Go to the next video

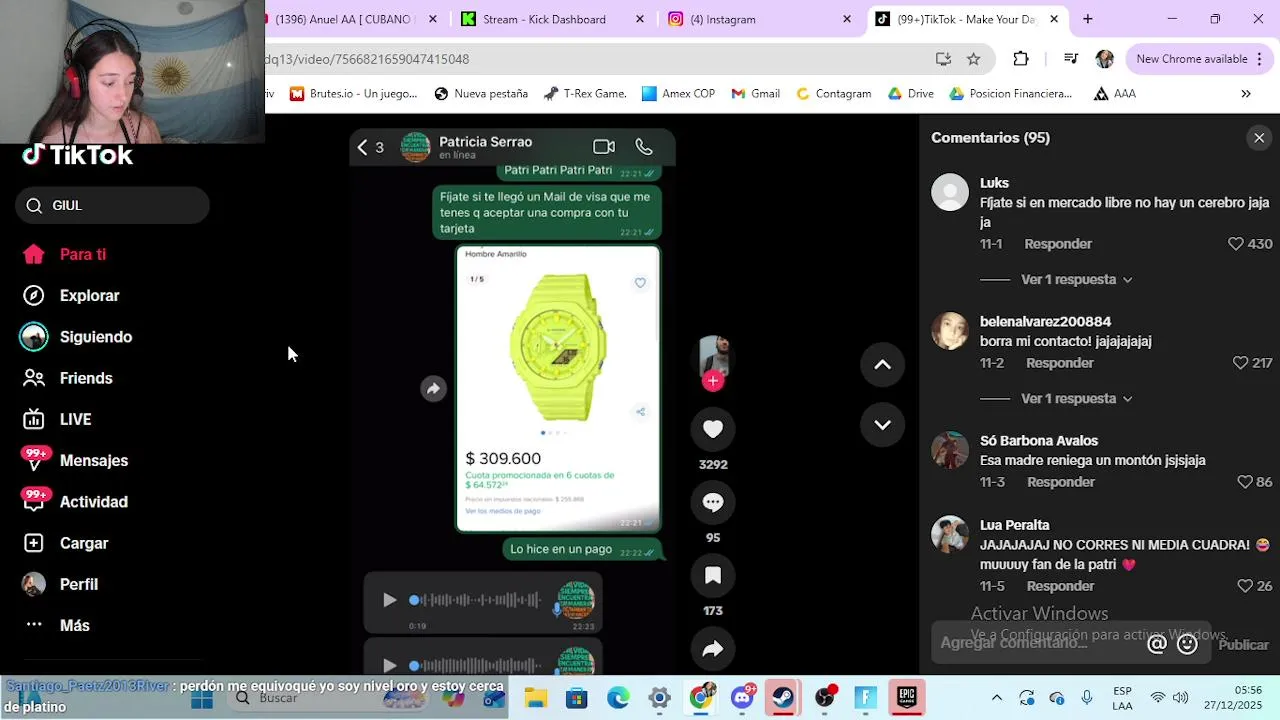point(882,425)
